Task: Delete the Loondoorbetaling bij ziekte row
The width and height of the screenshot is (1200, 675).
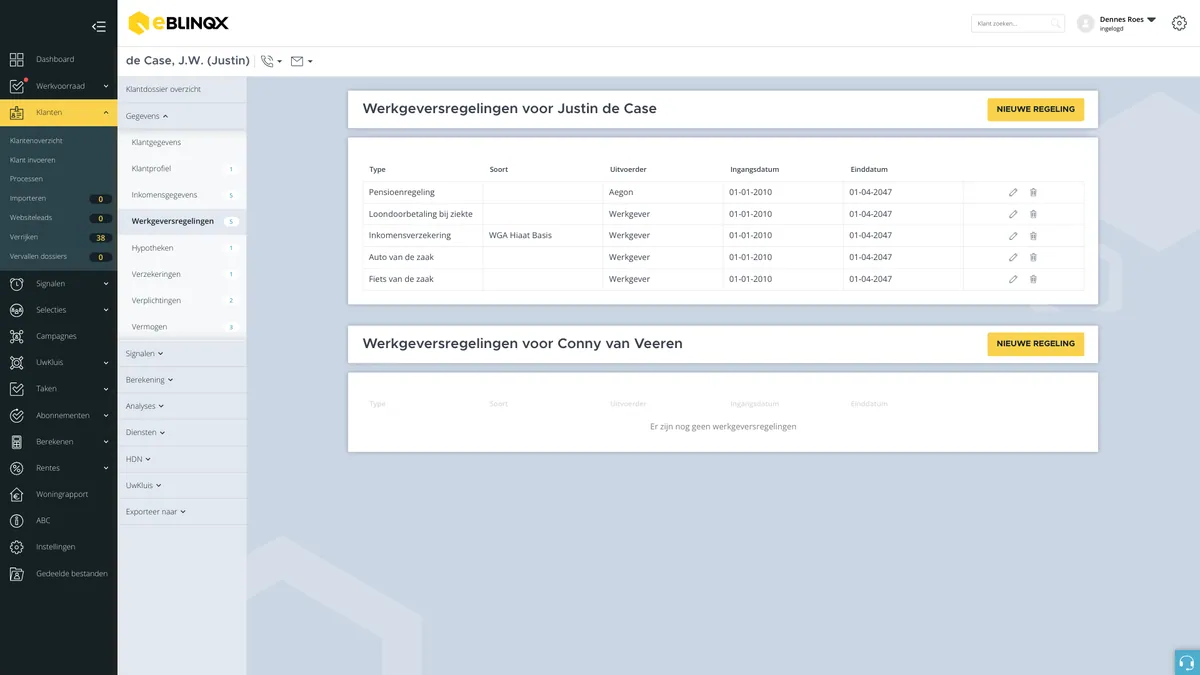Action: click(x=1033, y=214)
